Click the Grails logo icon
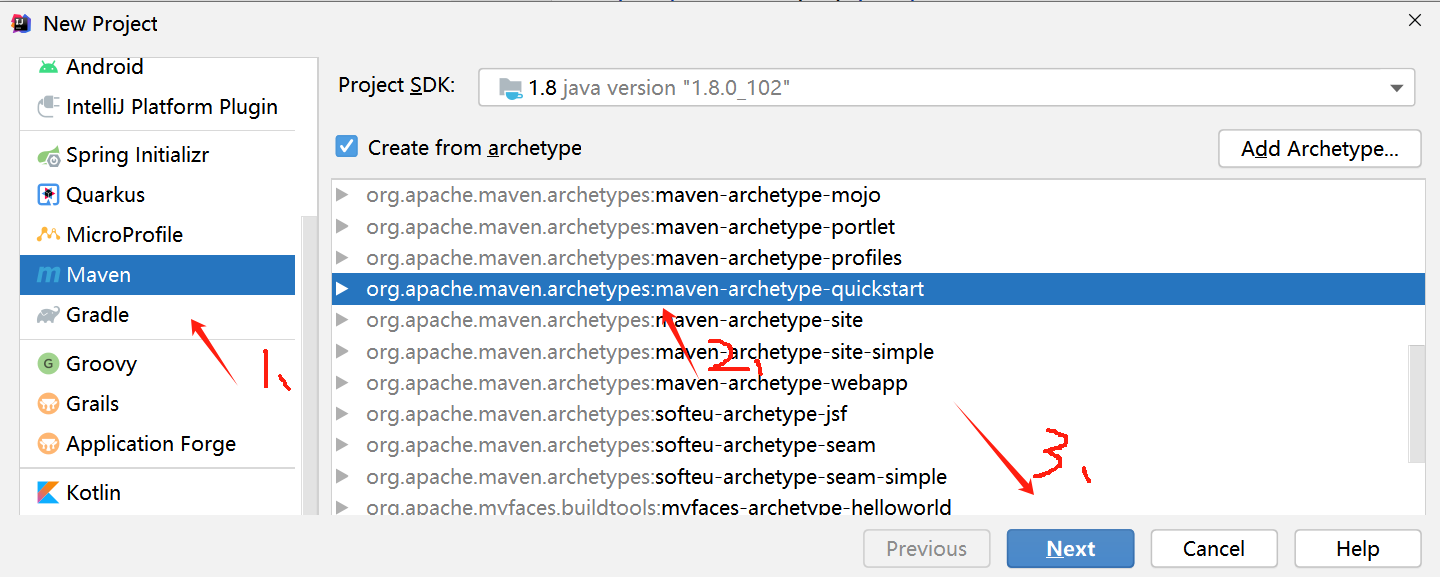1440x577 pixels. pyautogui.click(x=48, y=404)
